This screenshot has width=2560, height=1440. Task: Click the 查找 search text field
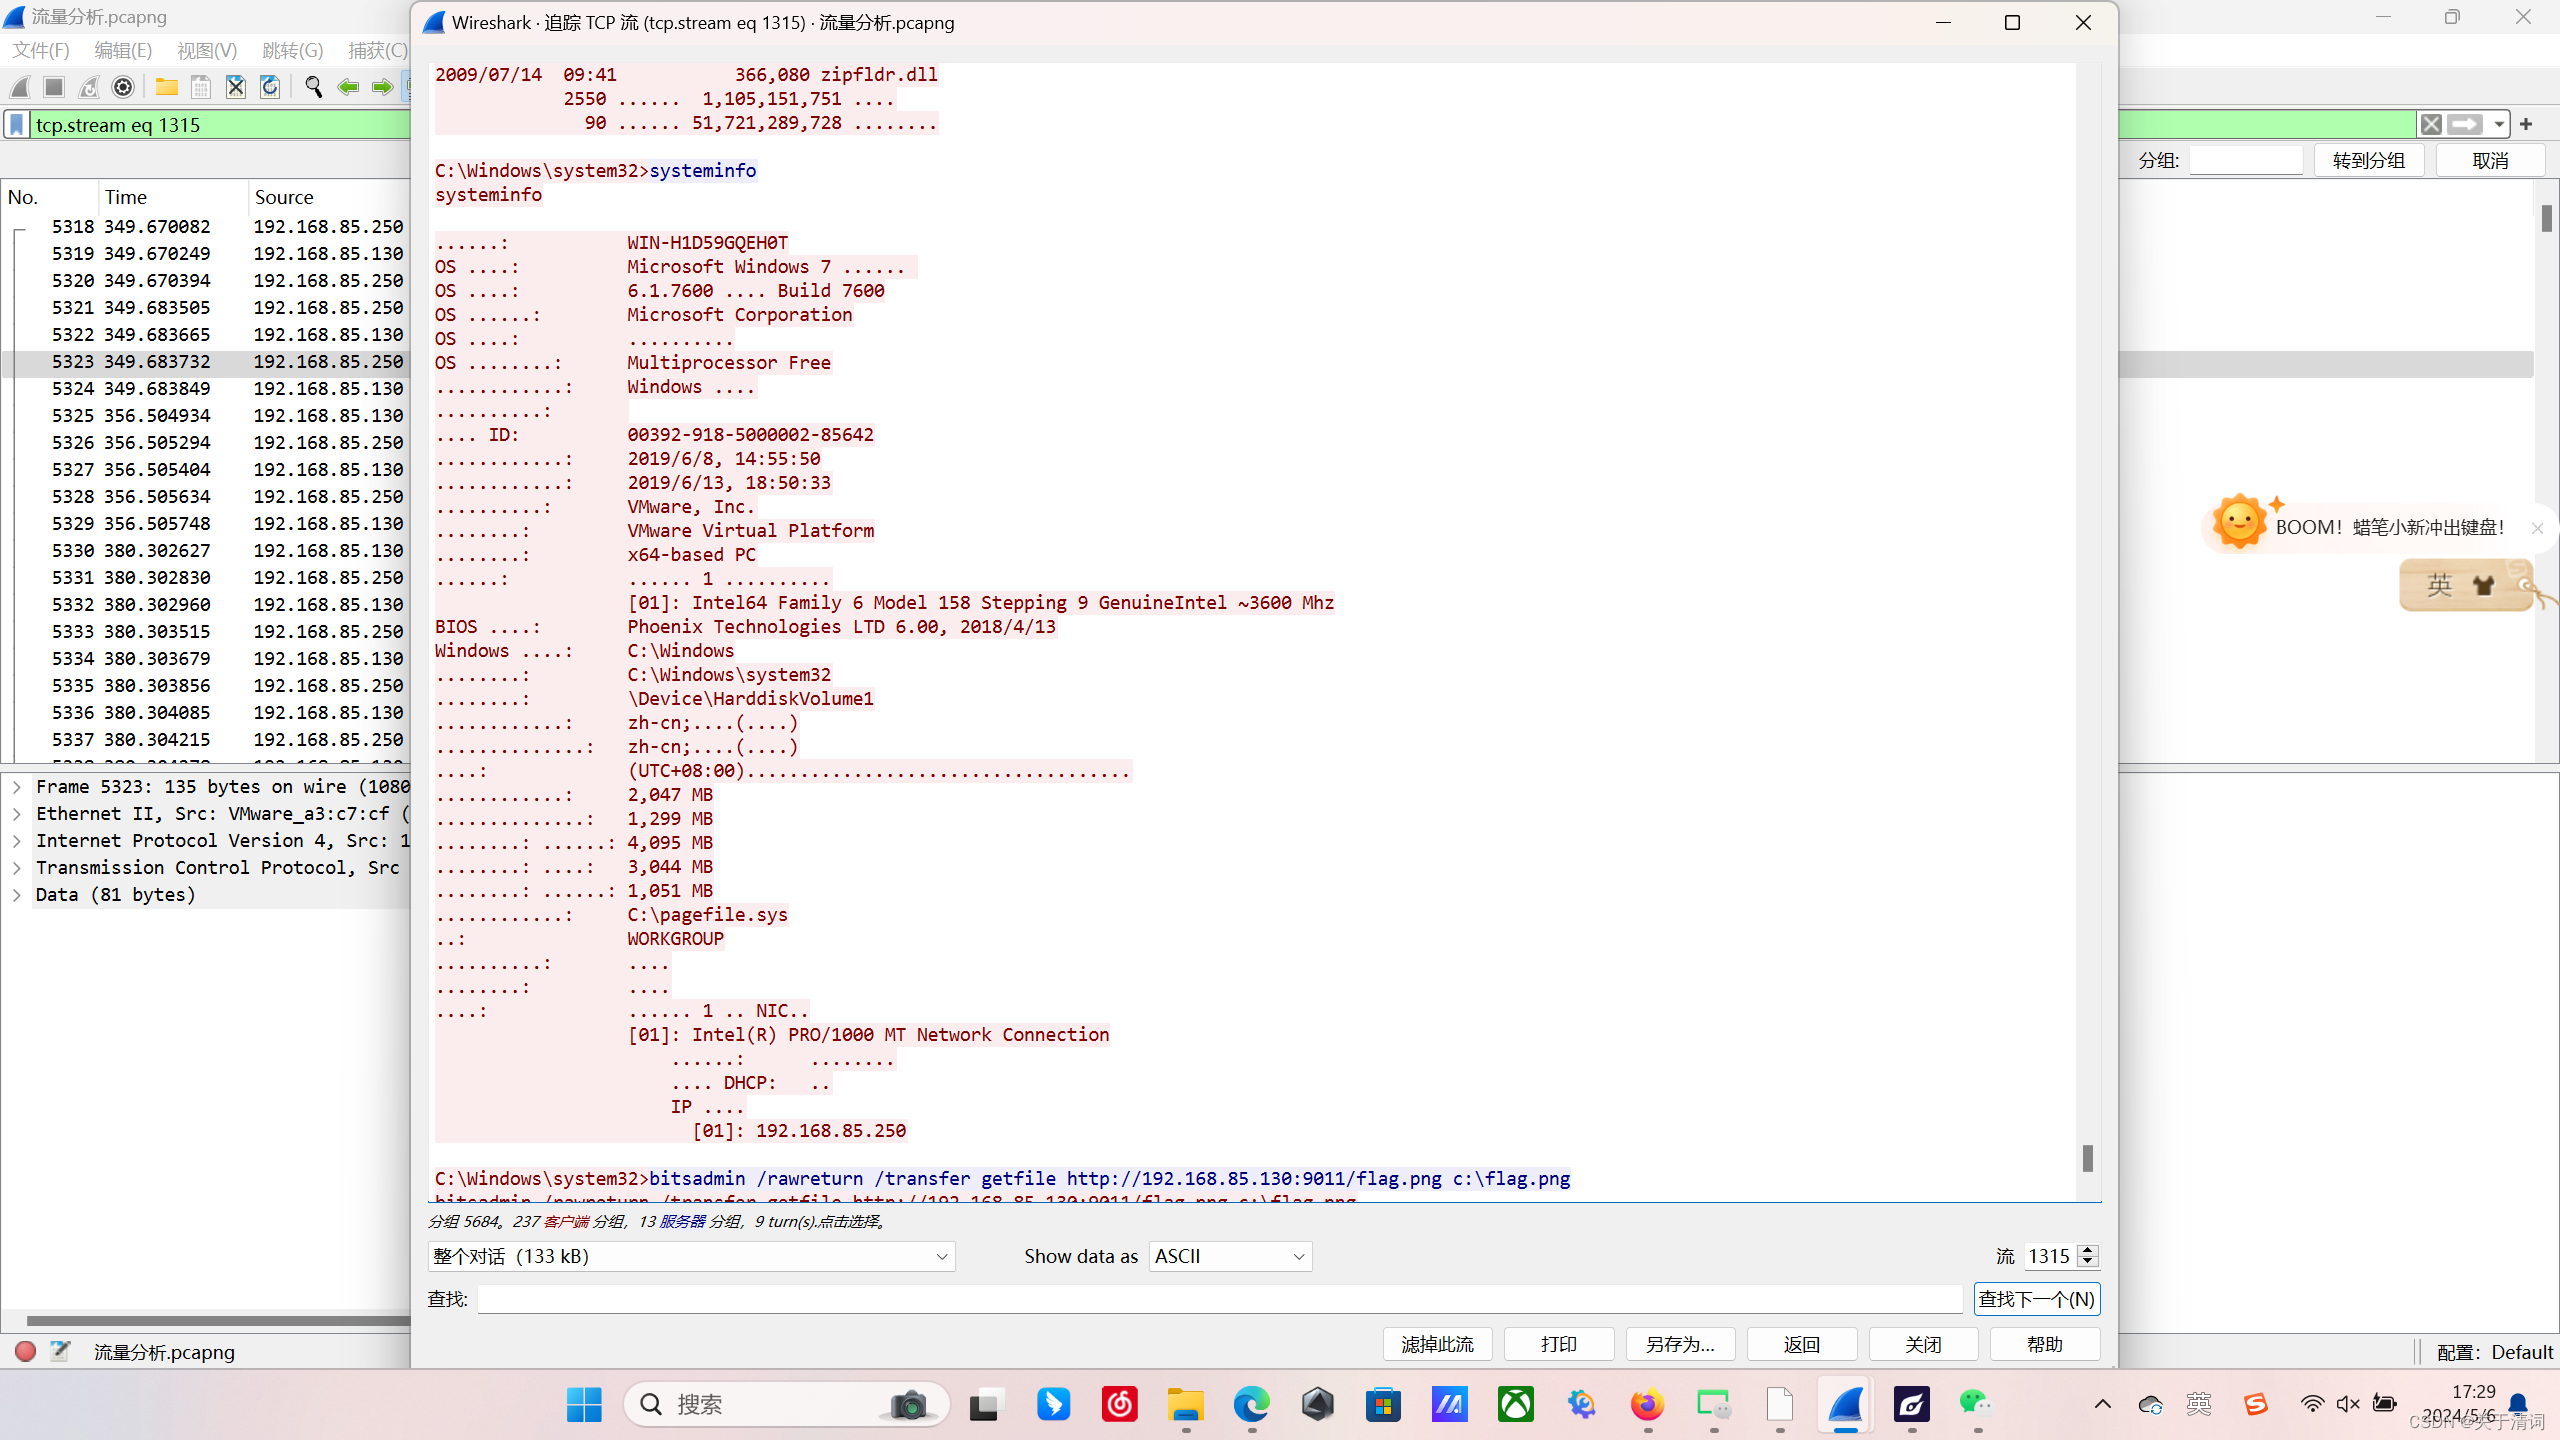tap(1219, 1299)
